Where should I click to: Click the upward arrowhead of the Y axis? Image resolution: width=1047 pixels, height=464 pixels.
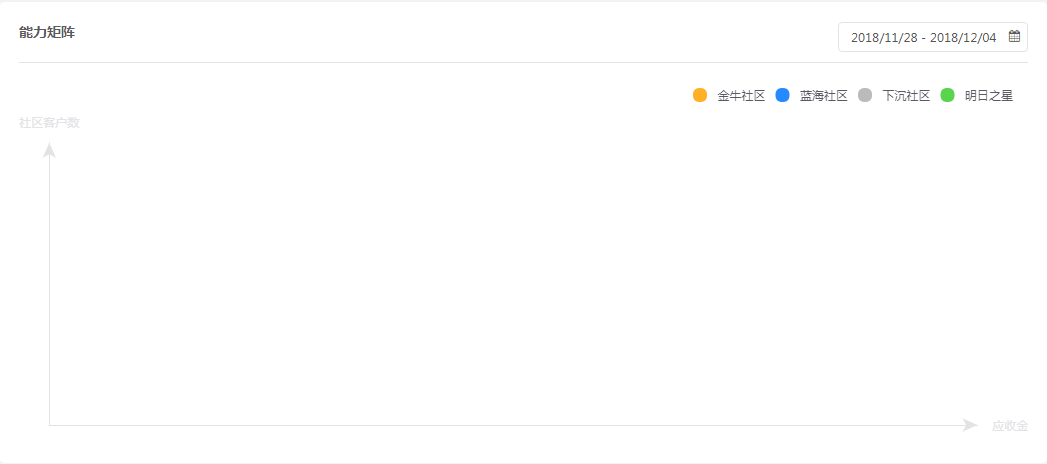(49, 150)
